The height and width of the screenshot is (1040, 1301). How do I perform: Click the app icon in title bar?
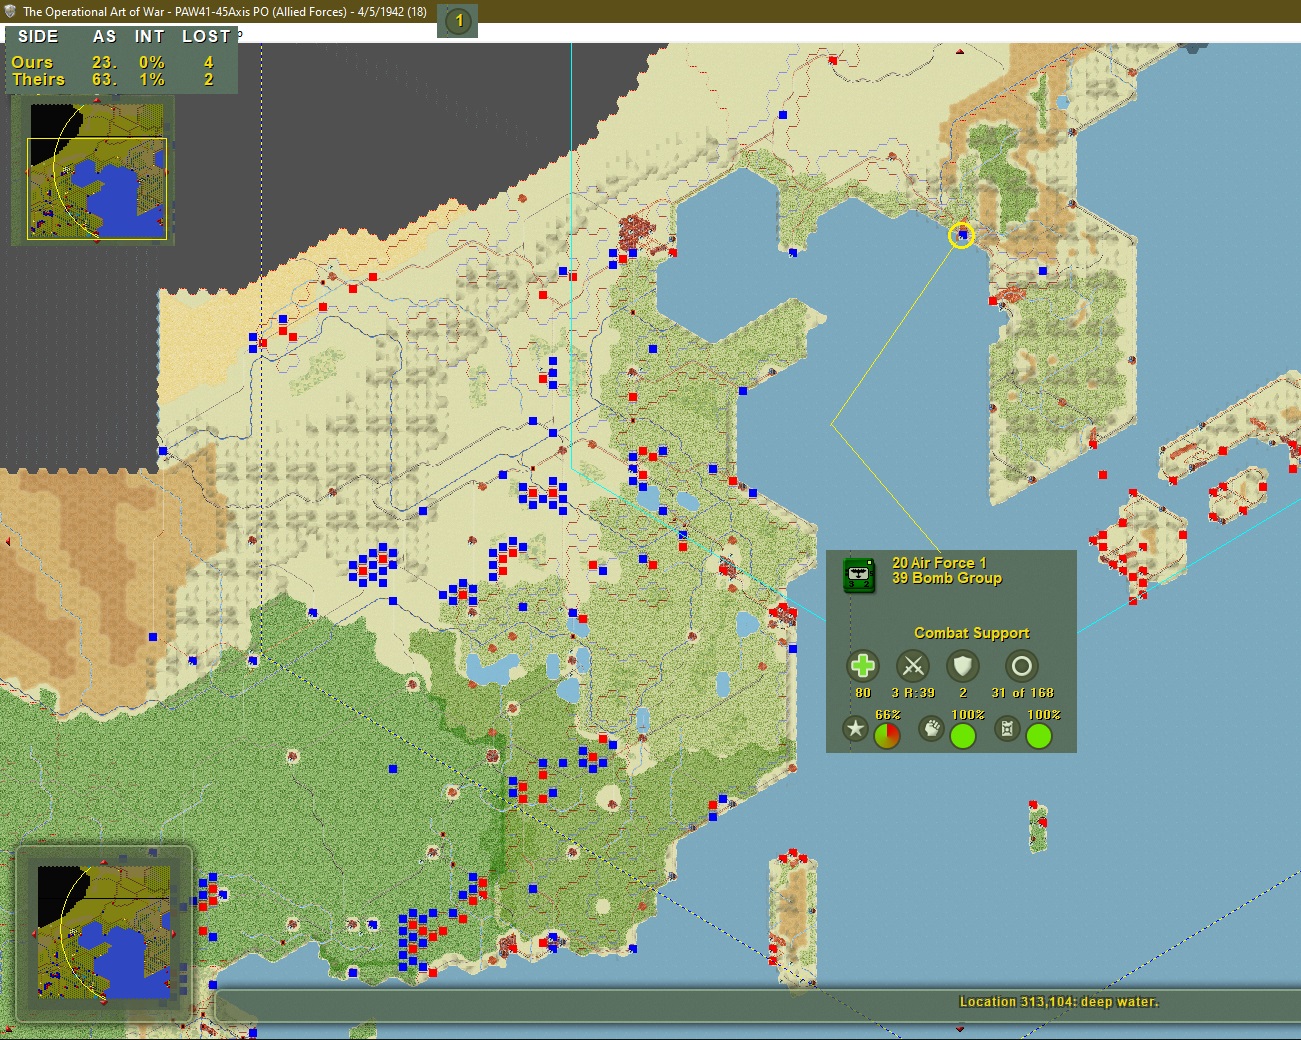pos(10,11)
